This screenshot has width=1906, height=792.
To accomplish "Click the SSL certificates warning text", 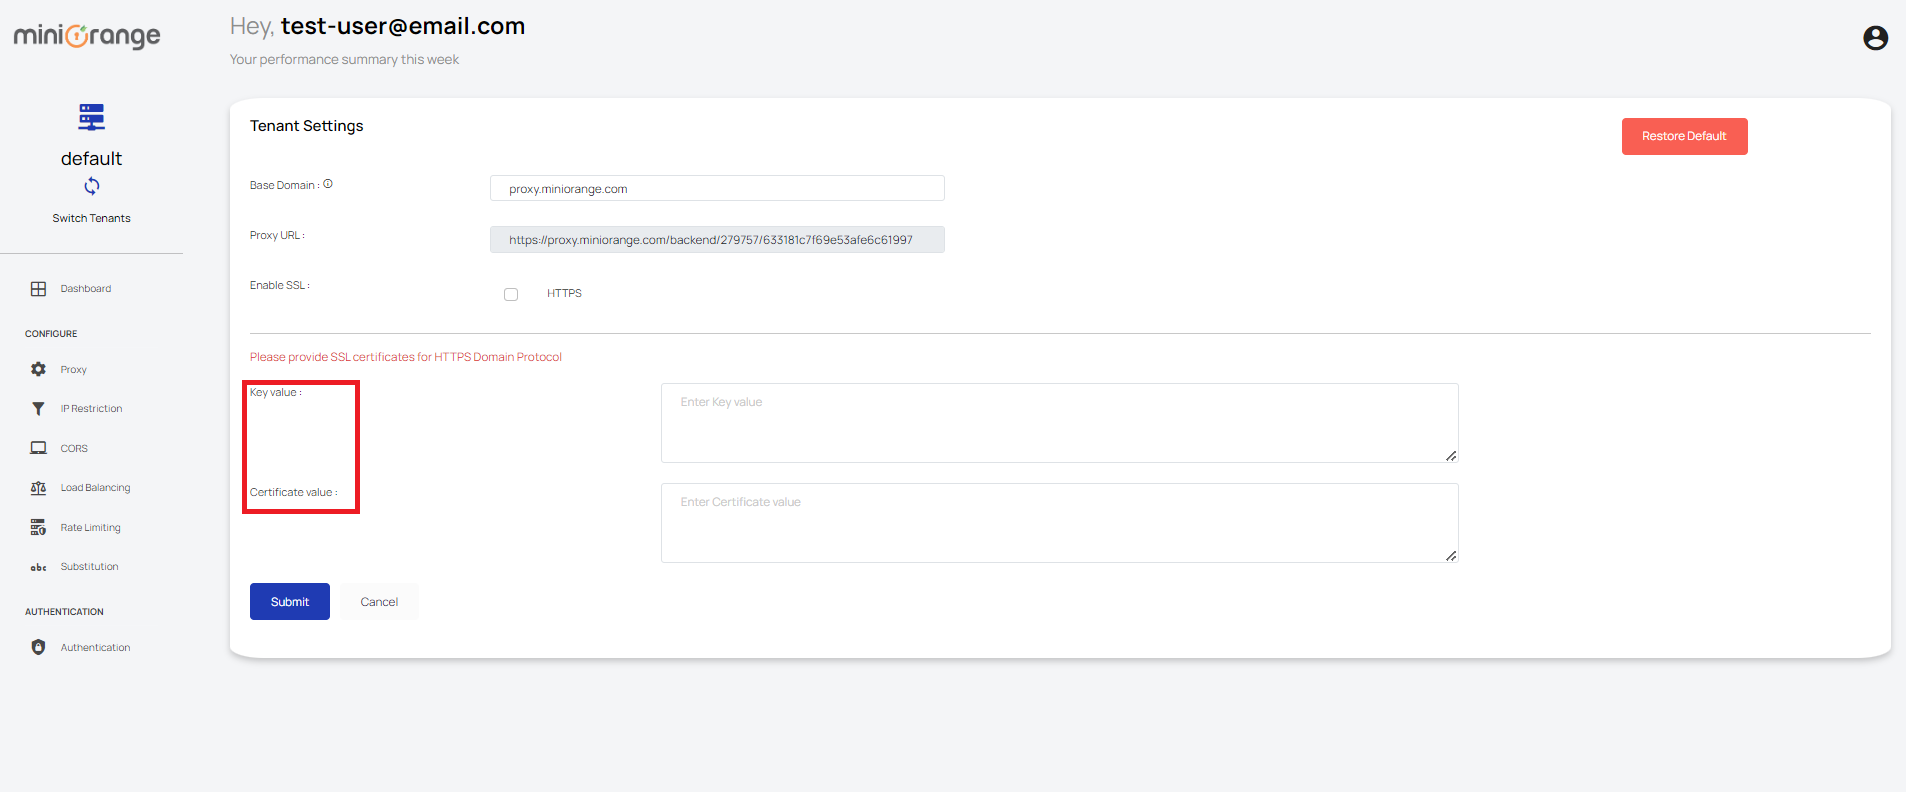I will click(x=406, y=357).
